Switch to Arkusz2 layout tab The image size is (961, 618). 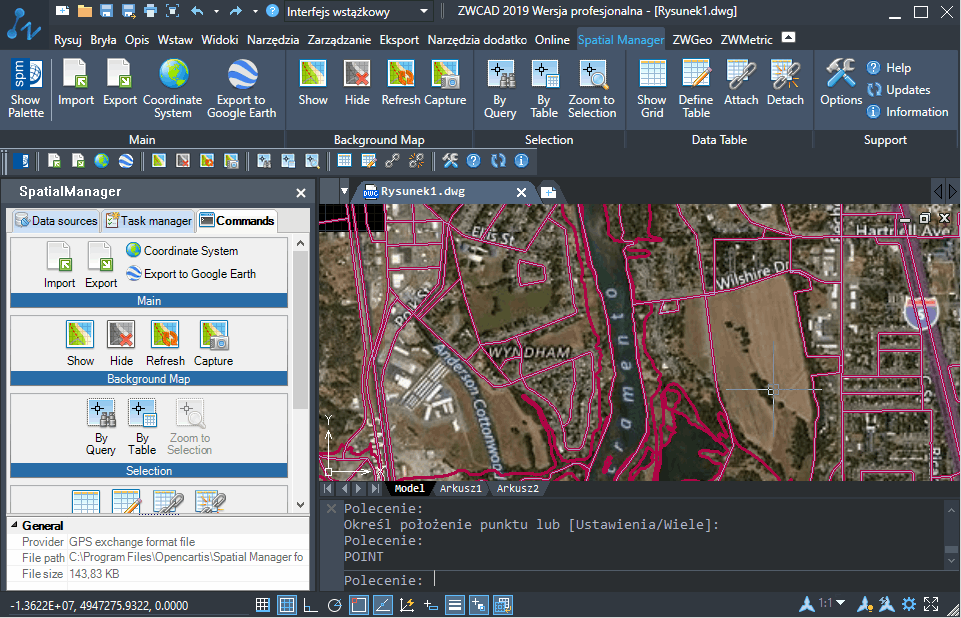click(x=517, y=489)
